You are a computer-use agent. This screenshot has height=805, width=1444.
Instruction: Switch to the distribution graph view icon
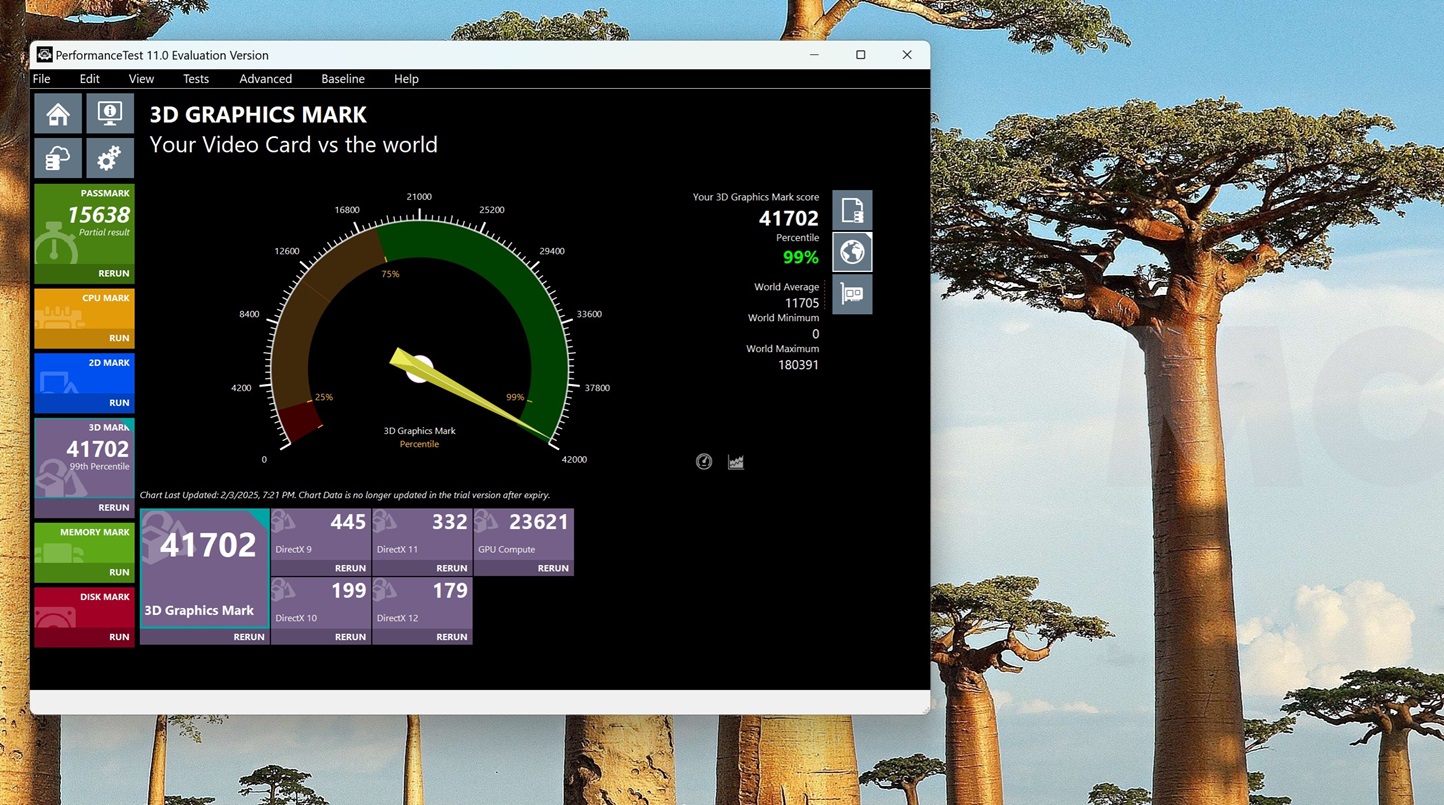tap(736, 462)
